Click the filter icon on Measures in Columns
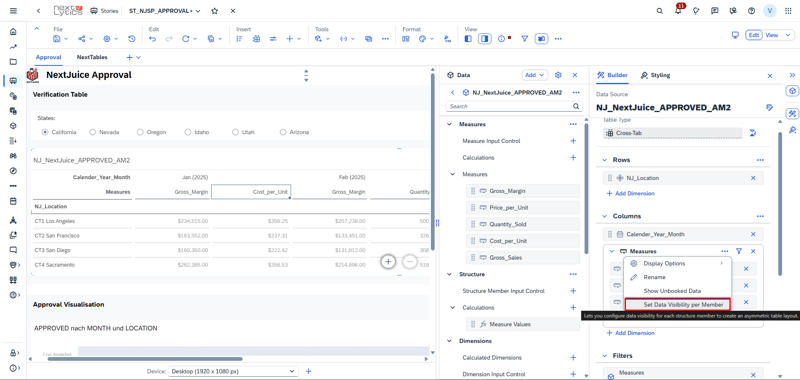This screenshot has height=380, width=800. click(739, 251)
